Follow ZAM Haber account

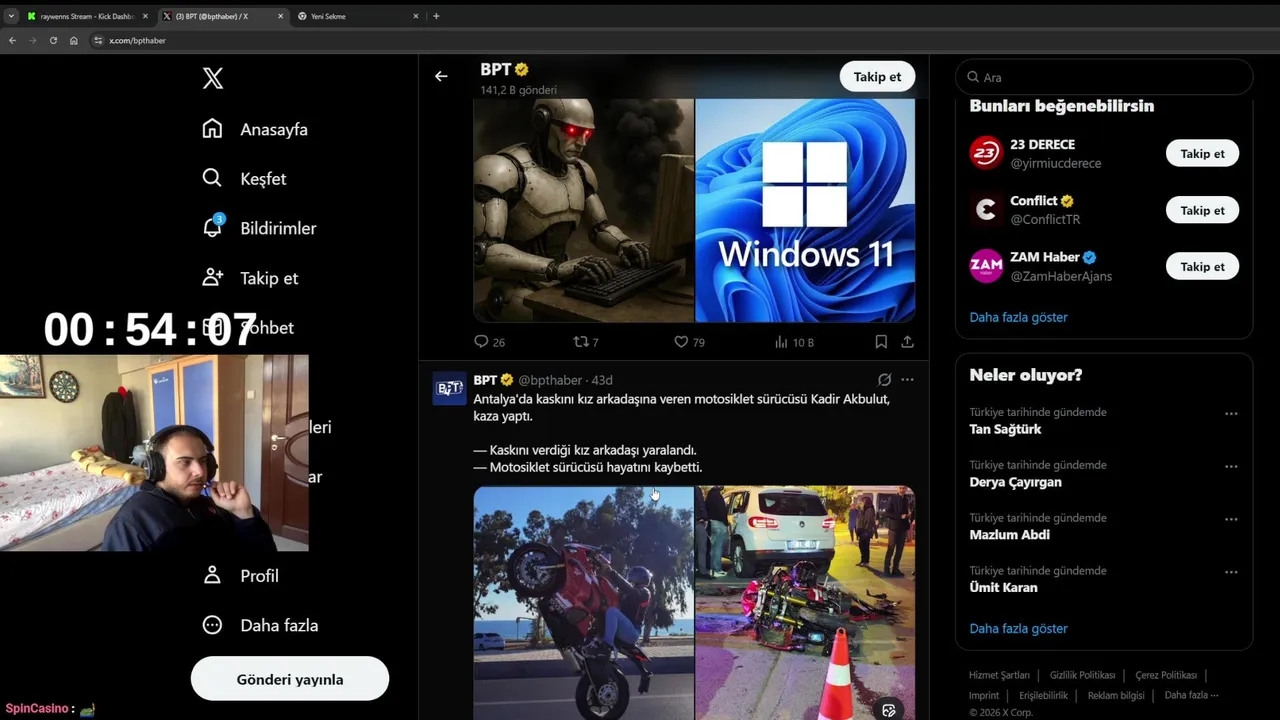tap(1202, 266)
